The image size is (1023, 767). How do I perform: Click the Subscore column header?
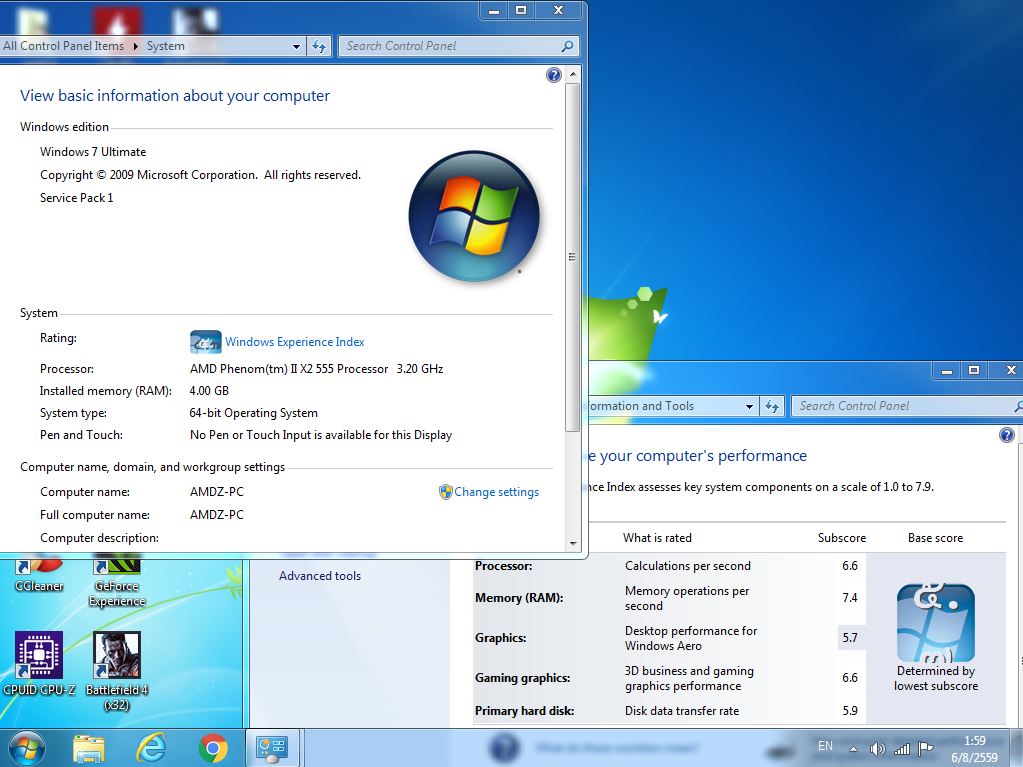pos(842,538)
